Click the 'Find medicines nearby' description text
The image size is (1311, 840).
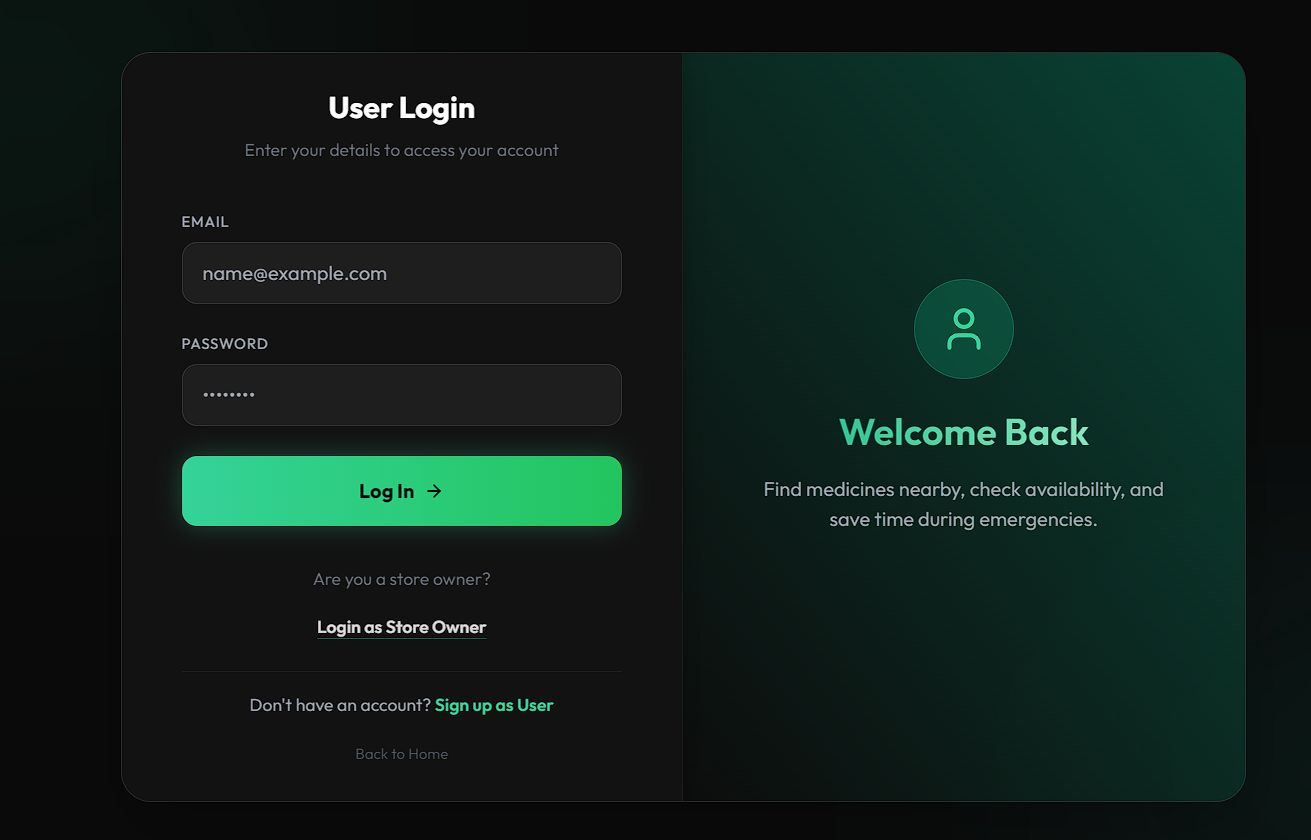tap(964, 505)
